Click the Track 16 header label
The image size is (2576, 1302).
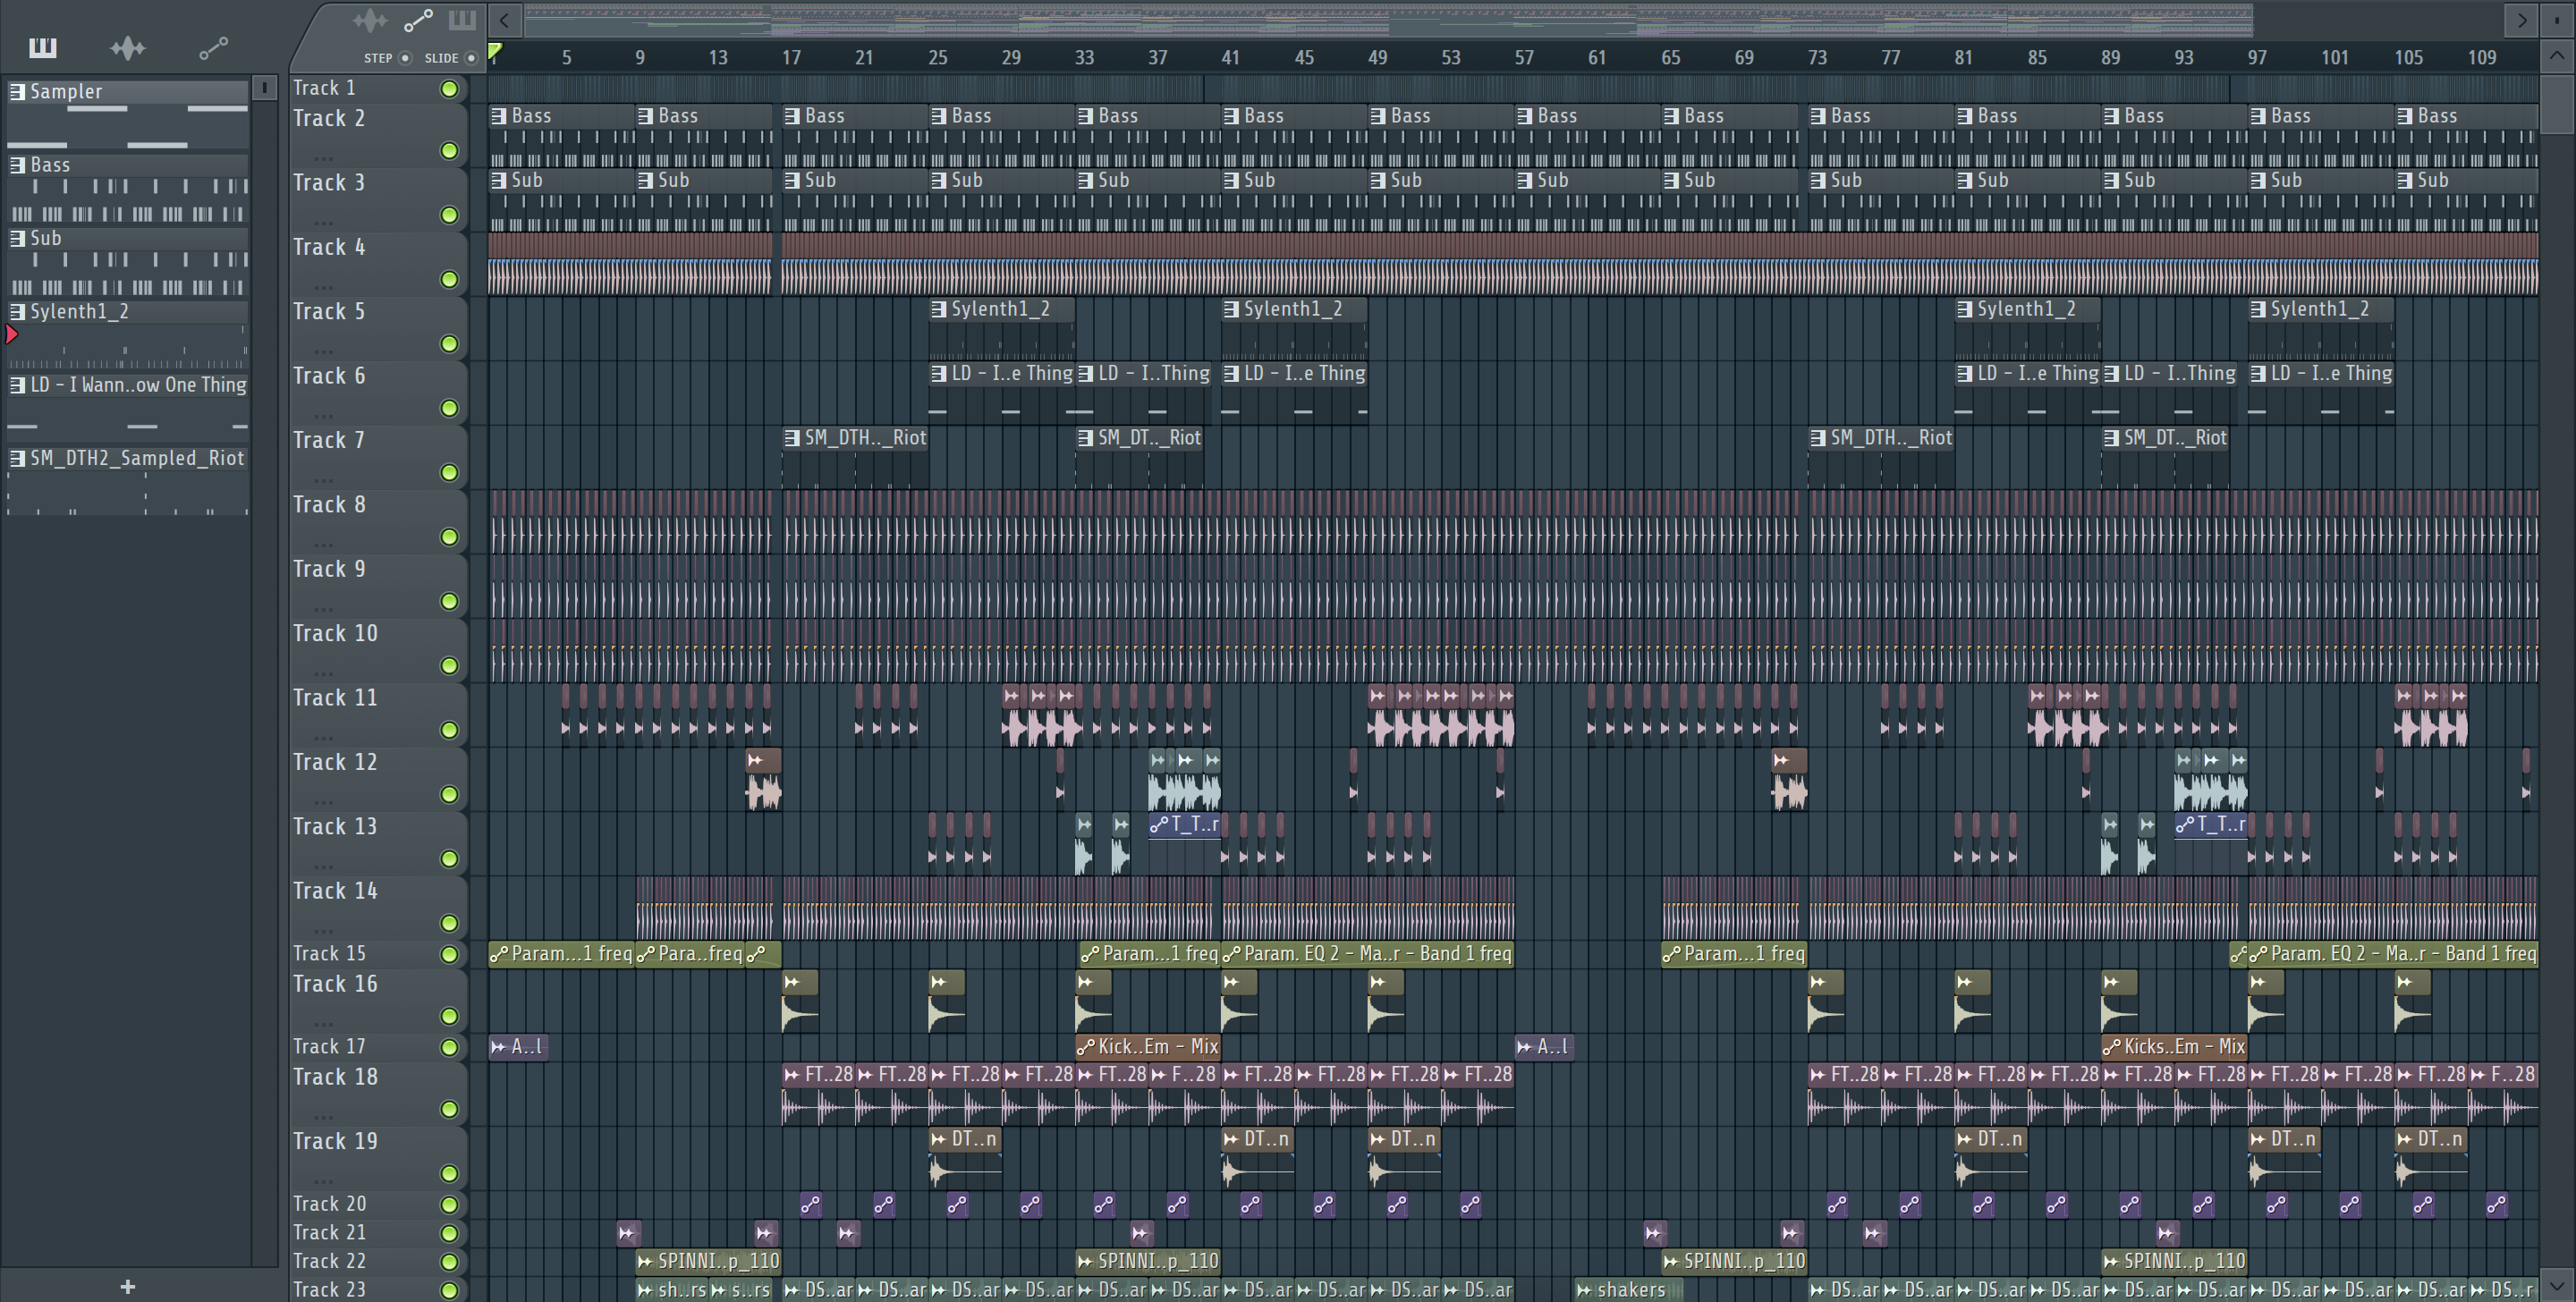(335, 984)
